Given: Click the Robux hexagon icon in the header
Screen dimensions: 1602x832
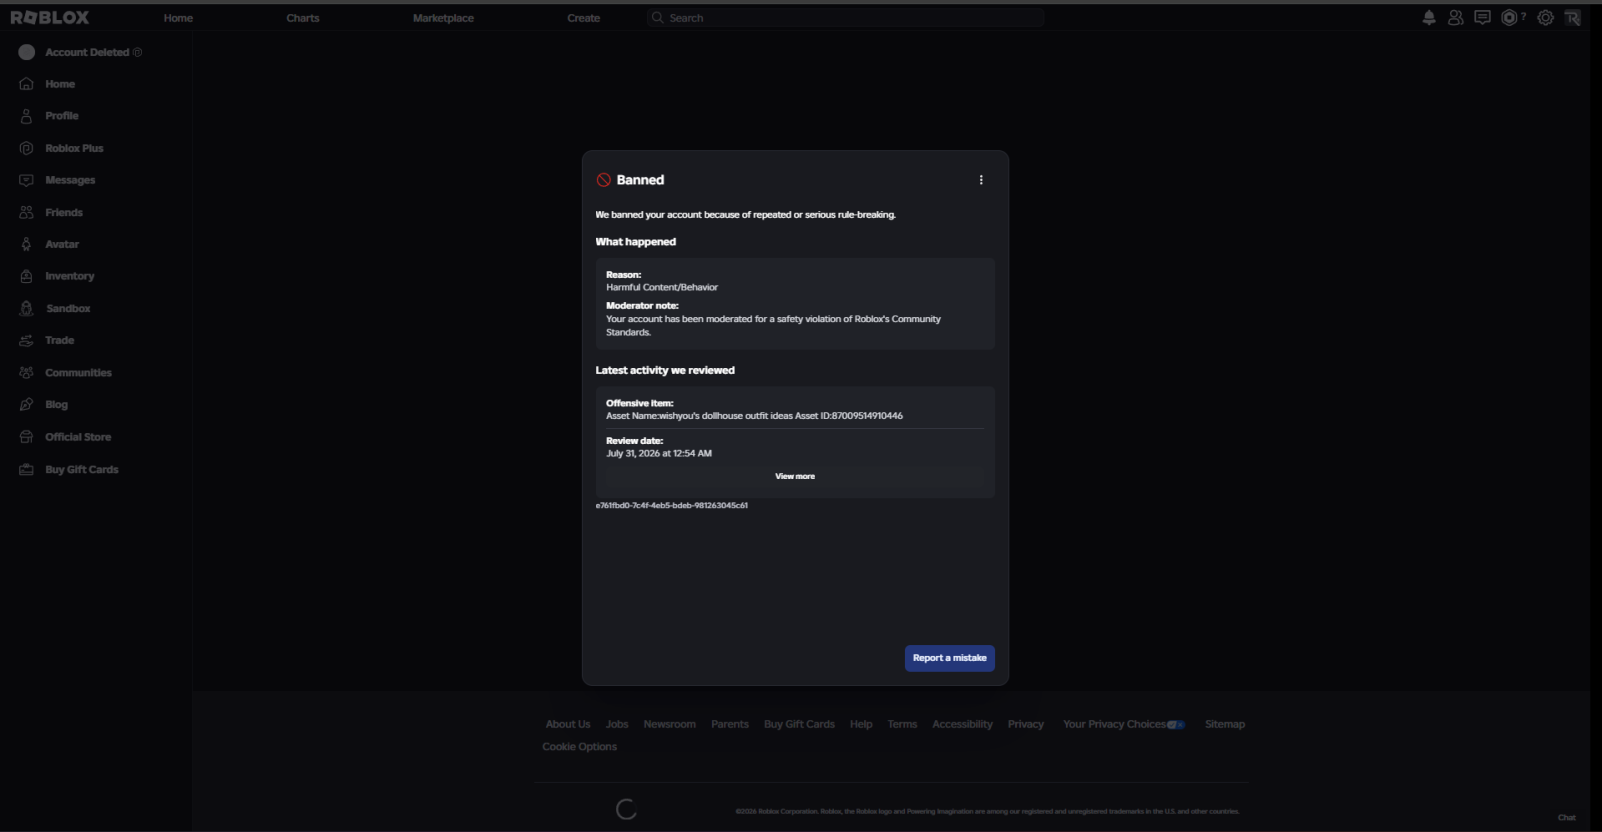Looking at the screenshot, I should tap(1510, 18).
